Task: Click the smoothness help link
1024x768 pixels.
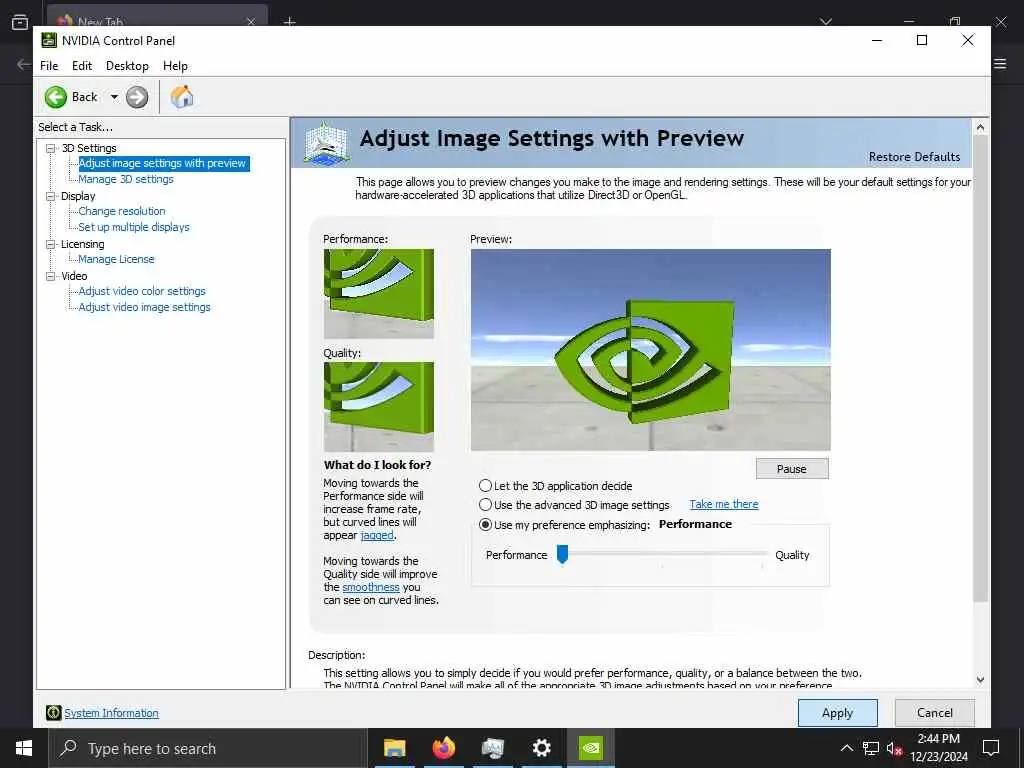Action: click(x=370, y=587)
